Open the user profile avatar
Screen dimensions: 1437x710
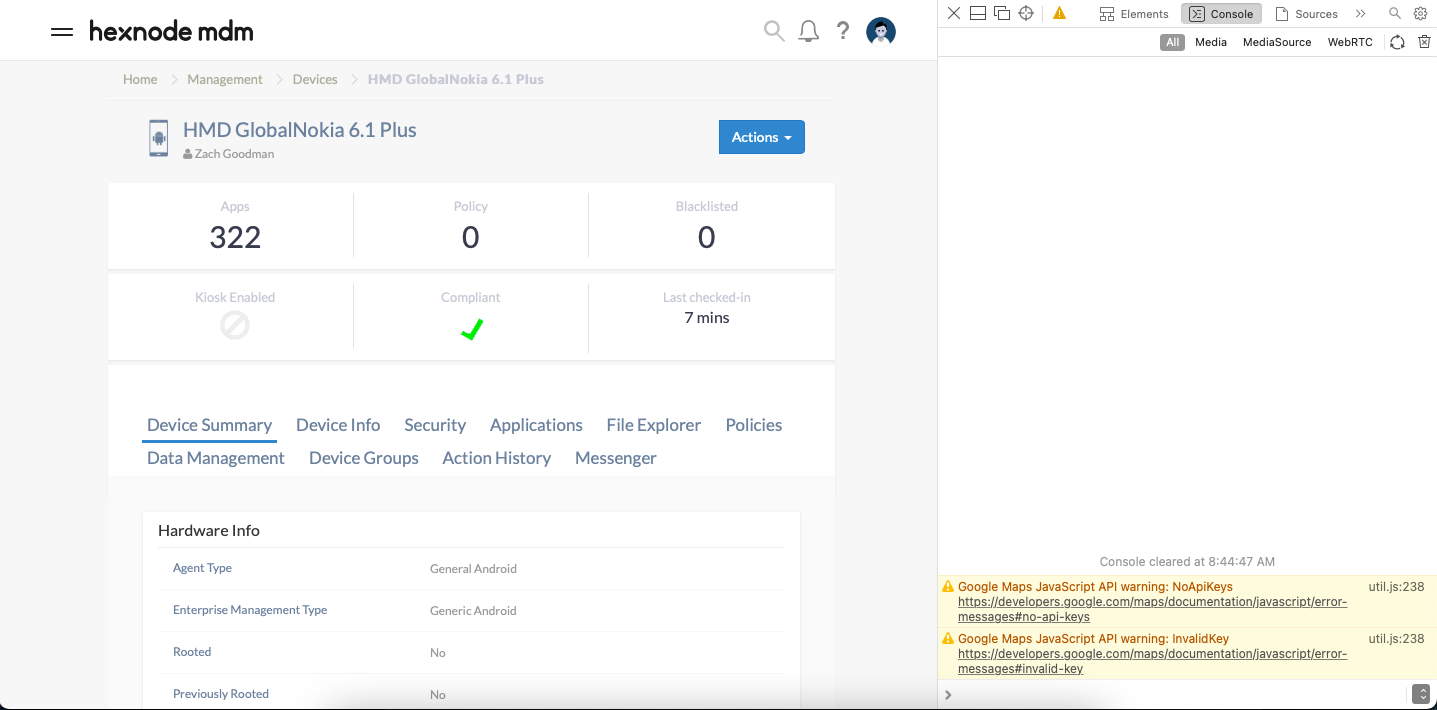pyautogui.click(x=881, y=31)
